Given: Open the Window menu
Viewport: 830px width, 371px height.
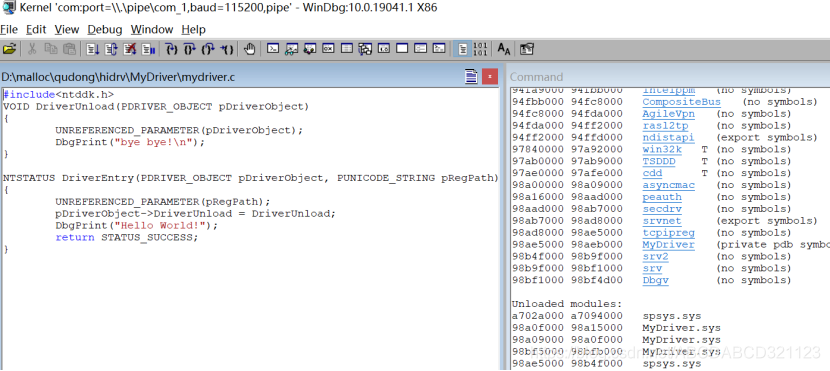Looking at the screenshot, I should [x=152, y=30].
